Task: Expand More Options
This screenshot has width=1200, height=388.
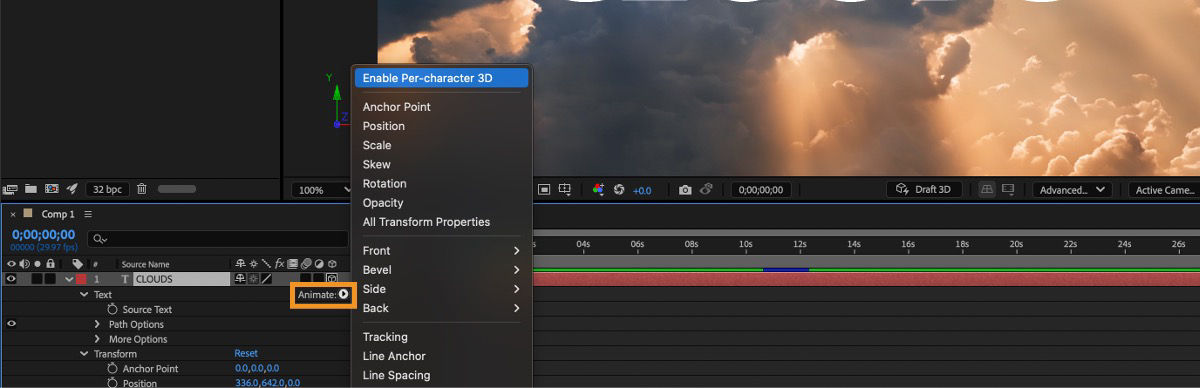Action: [x=98, y=339]
